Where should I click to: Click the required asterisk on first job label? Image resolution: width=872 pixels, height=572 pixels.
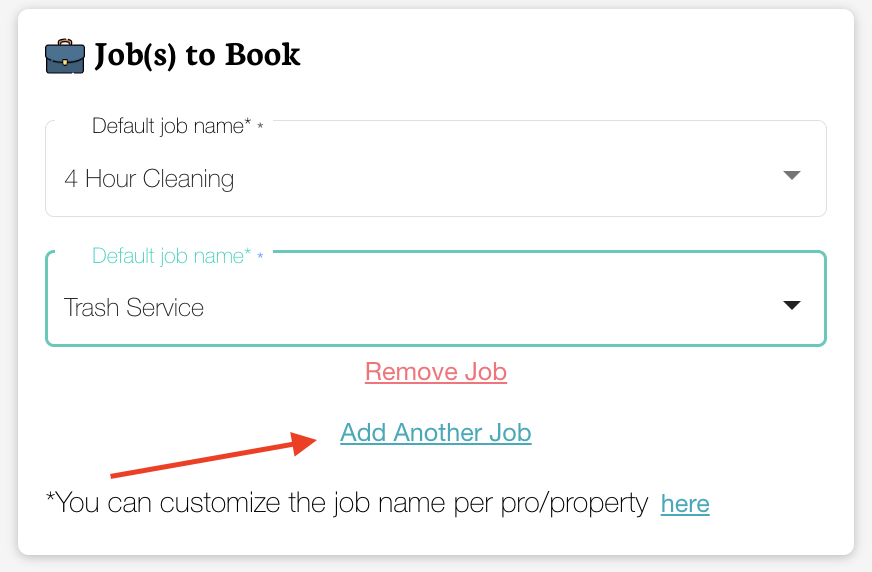(x=260, y=127)
